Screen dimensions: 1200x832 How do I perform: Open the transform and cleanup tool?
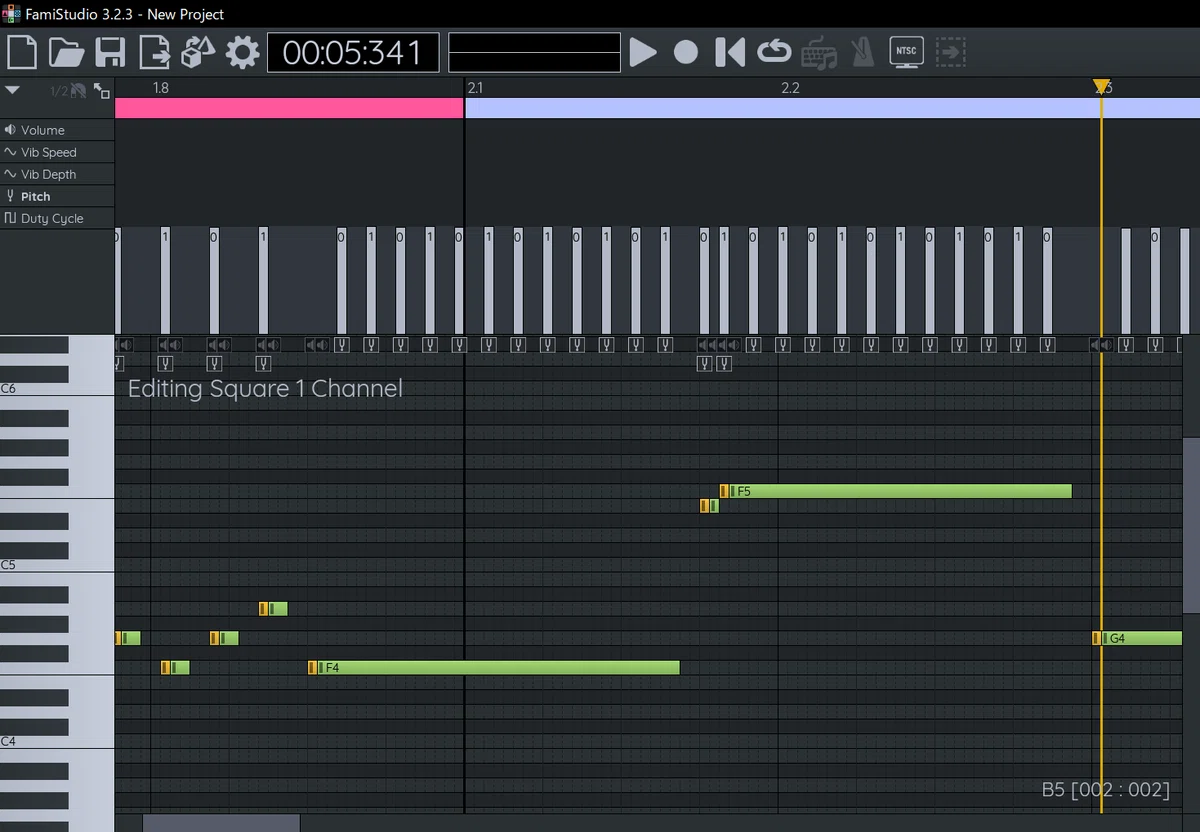click(198, 52)
